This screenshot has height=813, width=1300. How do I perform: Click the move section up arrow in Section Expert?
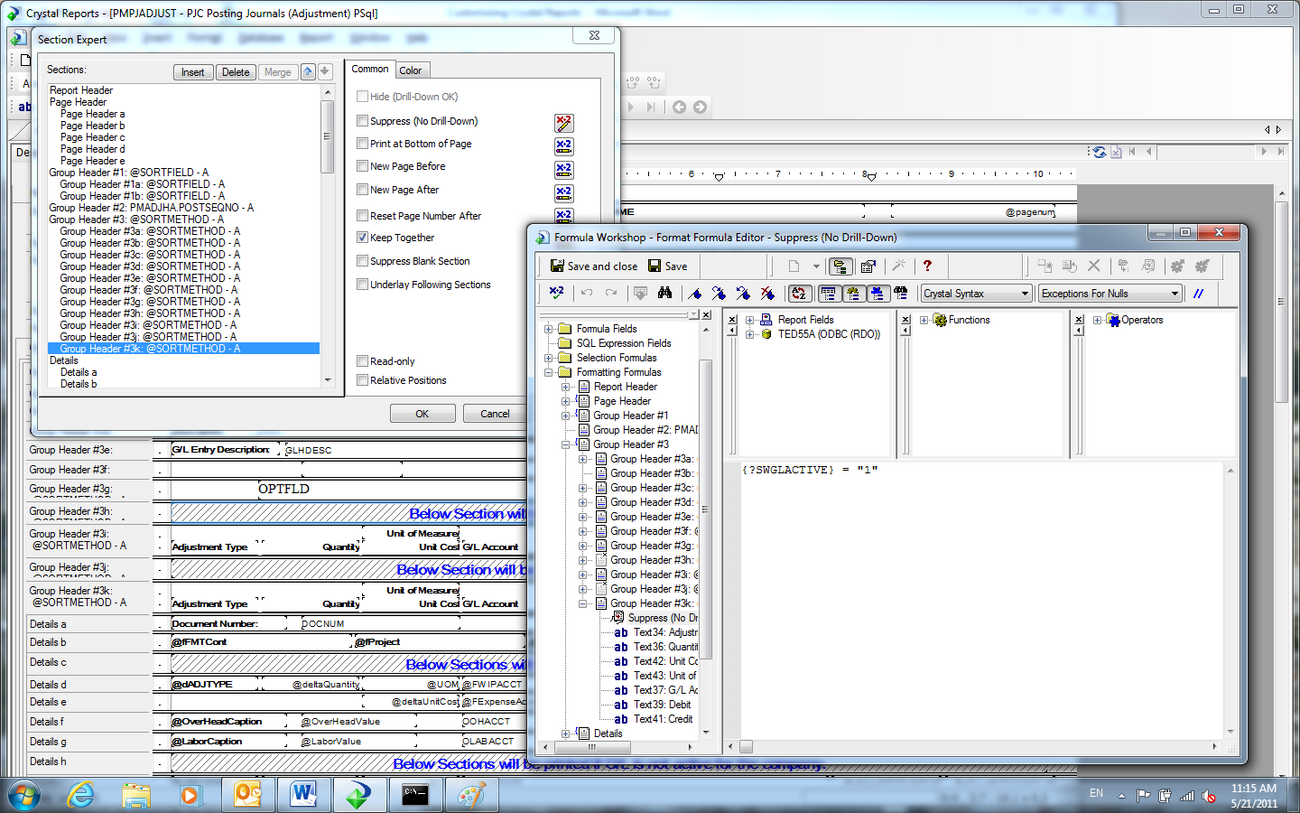click(308, 71)
